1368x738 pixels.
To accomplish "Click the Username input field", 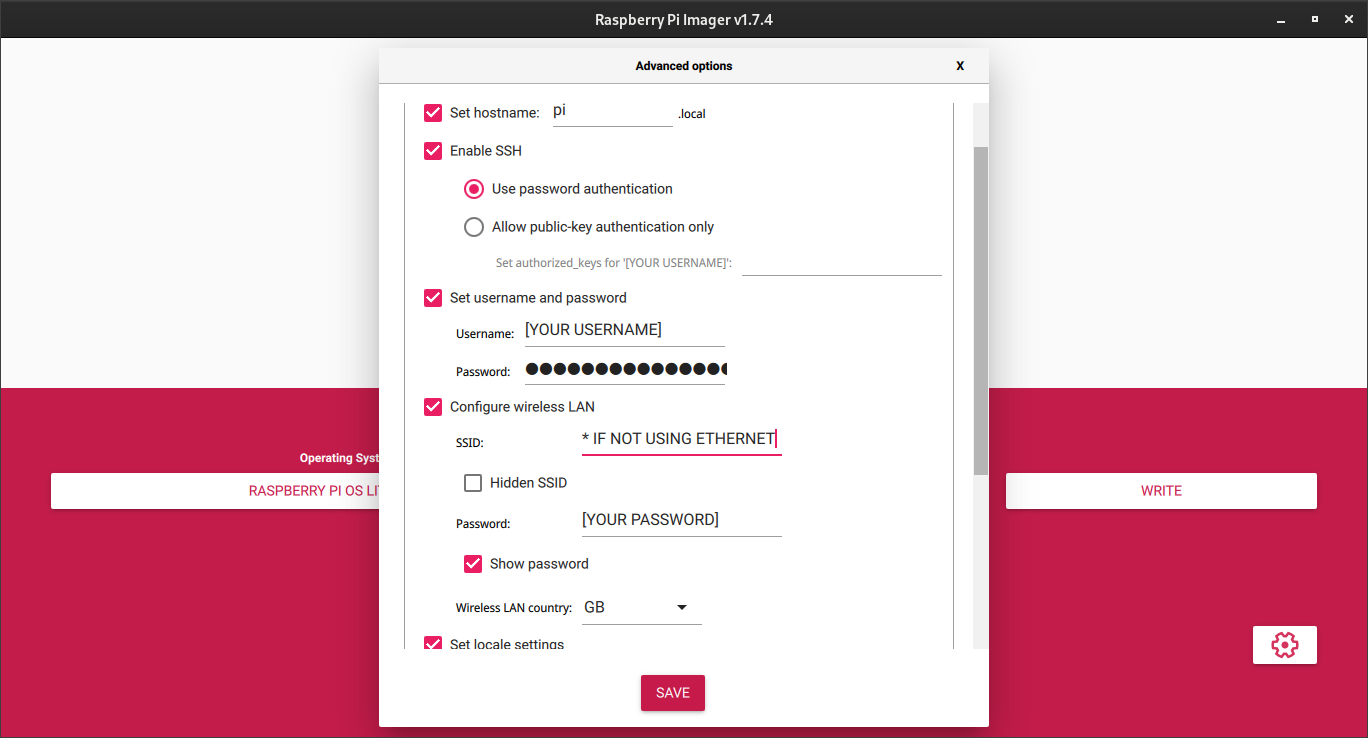I will coord(625,331).
